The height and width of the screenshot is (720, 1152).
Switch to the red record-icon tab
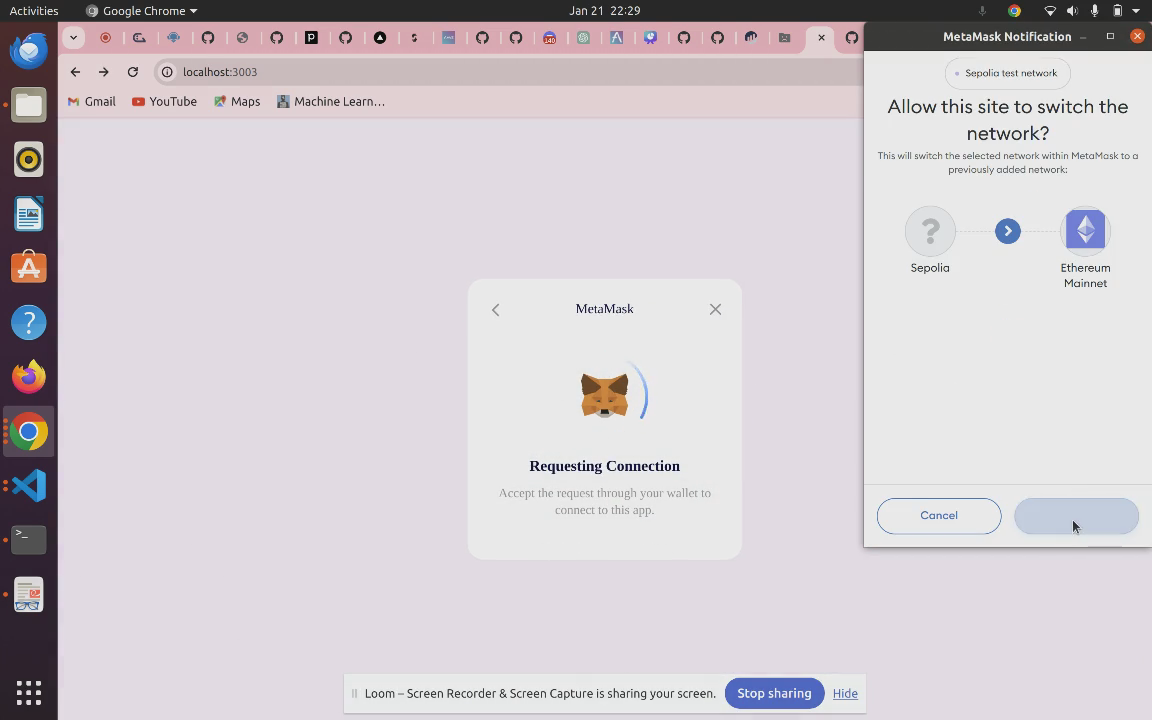[x=106, y=37]
